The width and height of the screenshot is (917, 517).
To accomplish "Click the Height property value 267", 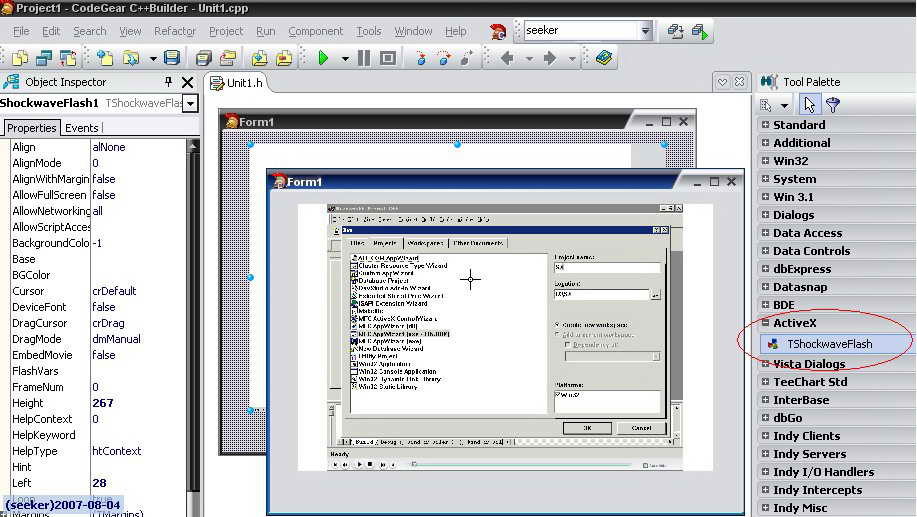I will tap(103, 403).
